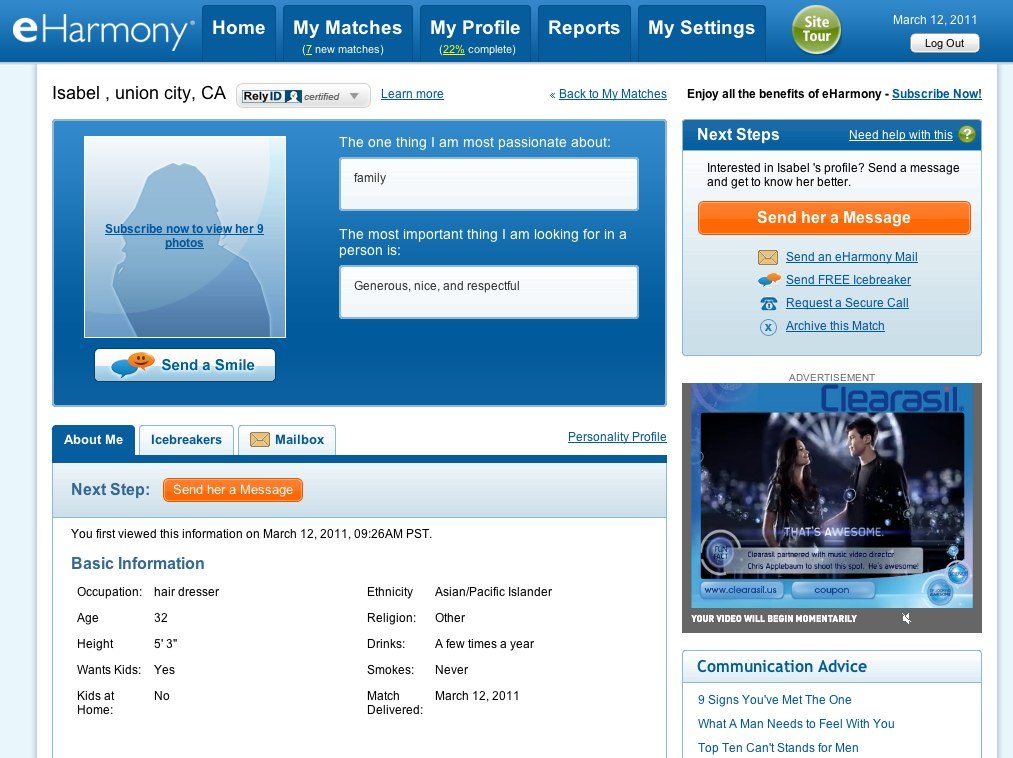Expand the RelyID certified dropdown
This screenshot has width=1013, height=758.
(x=355, y=95)
